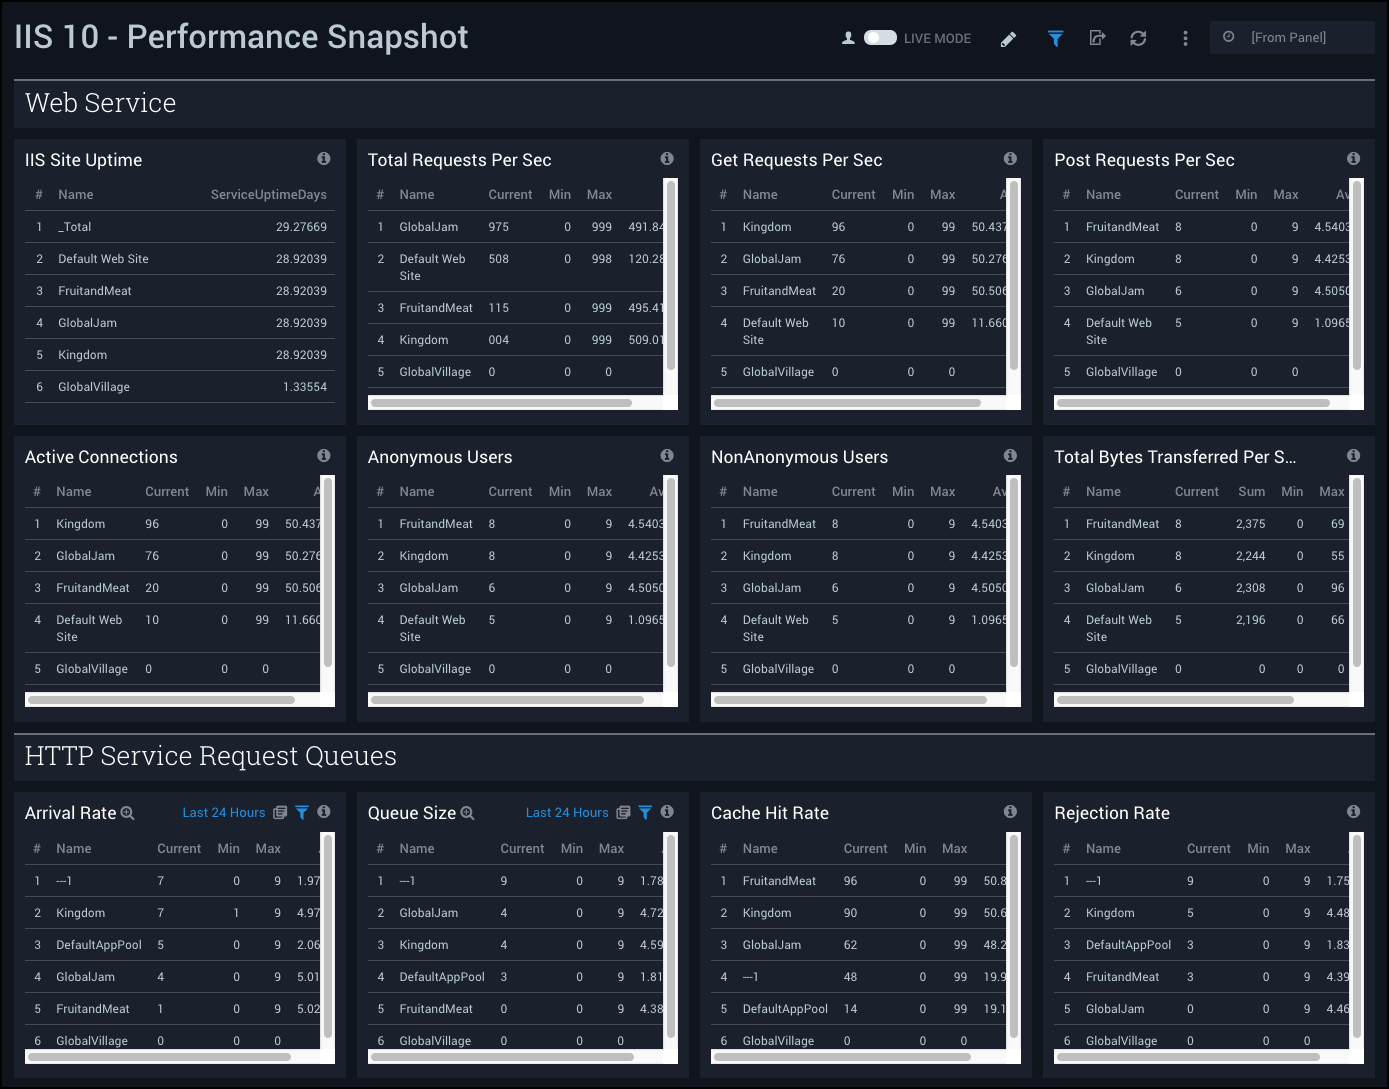Click the Web Service section heading
Image resolution: width=1389 pixels, height=1089 pixels.
click(x=100, y=103)
